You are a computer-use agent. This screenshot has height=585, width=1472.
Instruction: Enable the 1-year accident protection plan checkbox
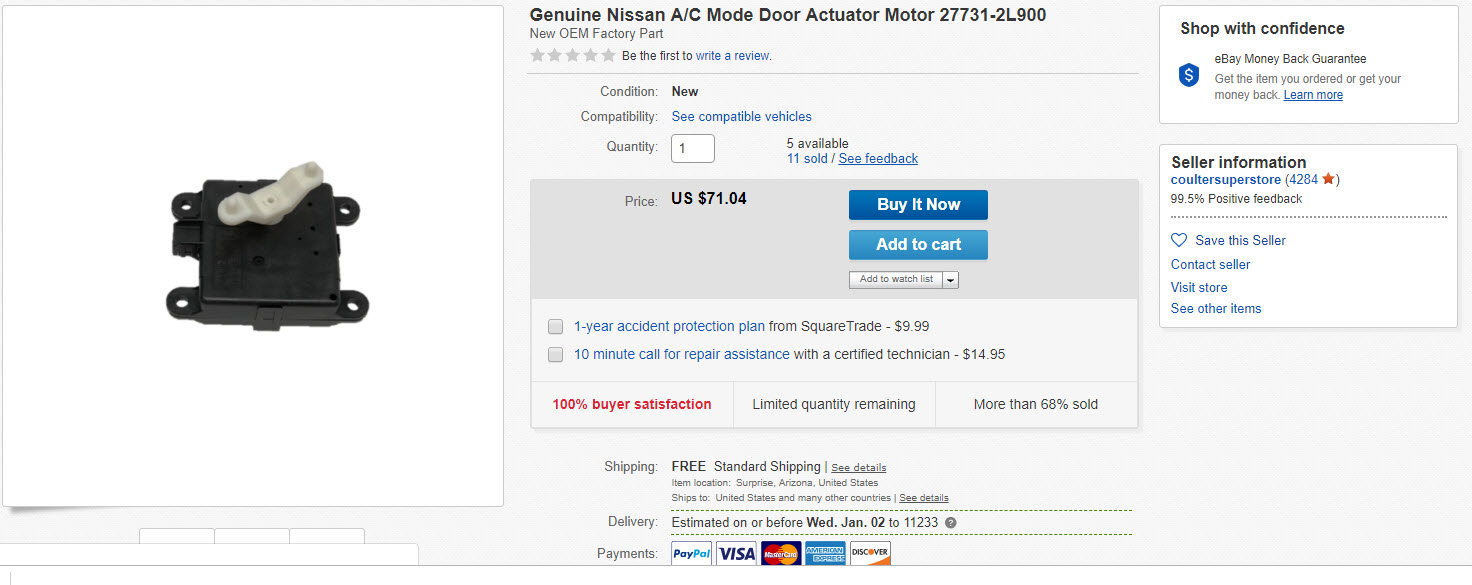pyautogui.click(x=555, y=326)
